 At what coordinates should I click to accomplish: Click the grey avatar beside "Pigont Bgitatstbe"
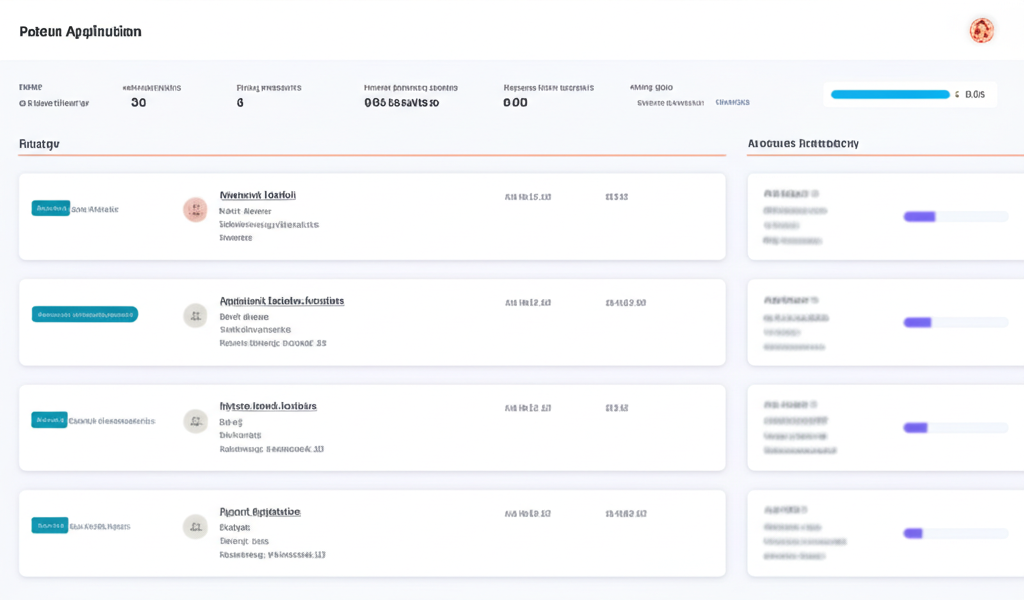tap(195, 526)
